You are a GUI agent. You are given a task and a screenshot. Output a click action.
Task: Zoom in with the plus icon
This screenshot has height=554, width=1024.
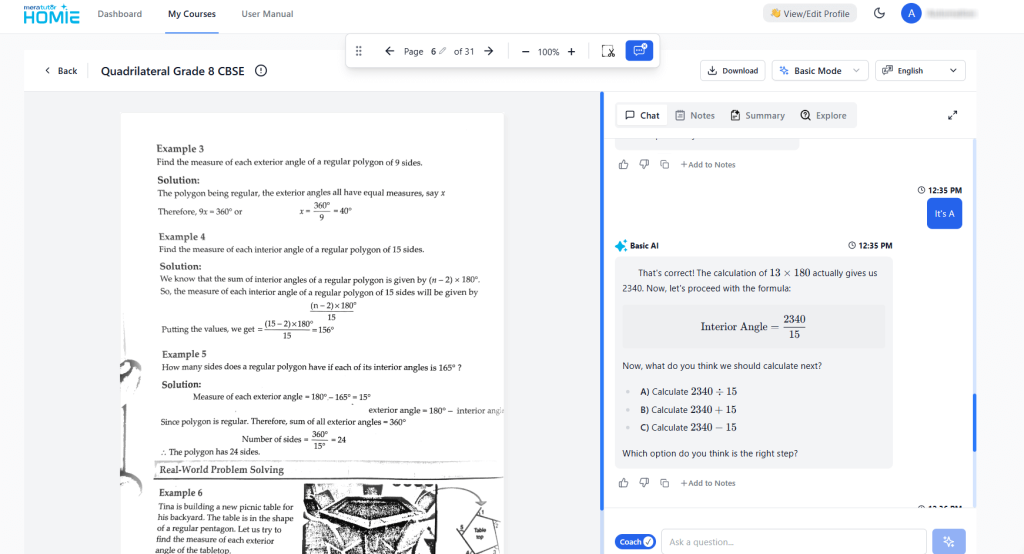coord(571,52)
